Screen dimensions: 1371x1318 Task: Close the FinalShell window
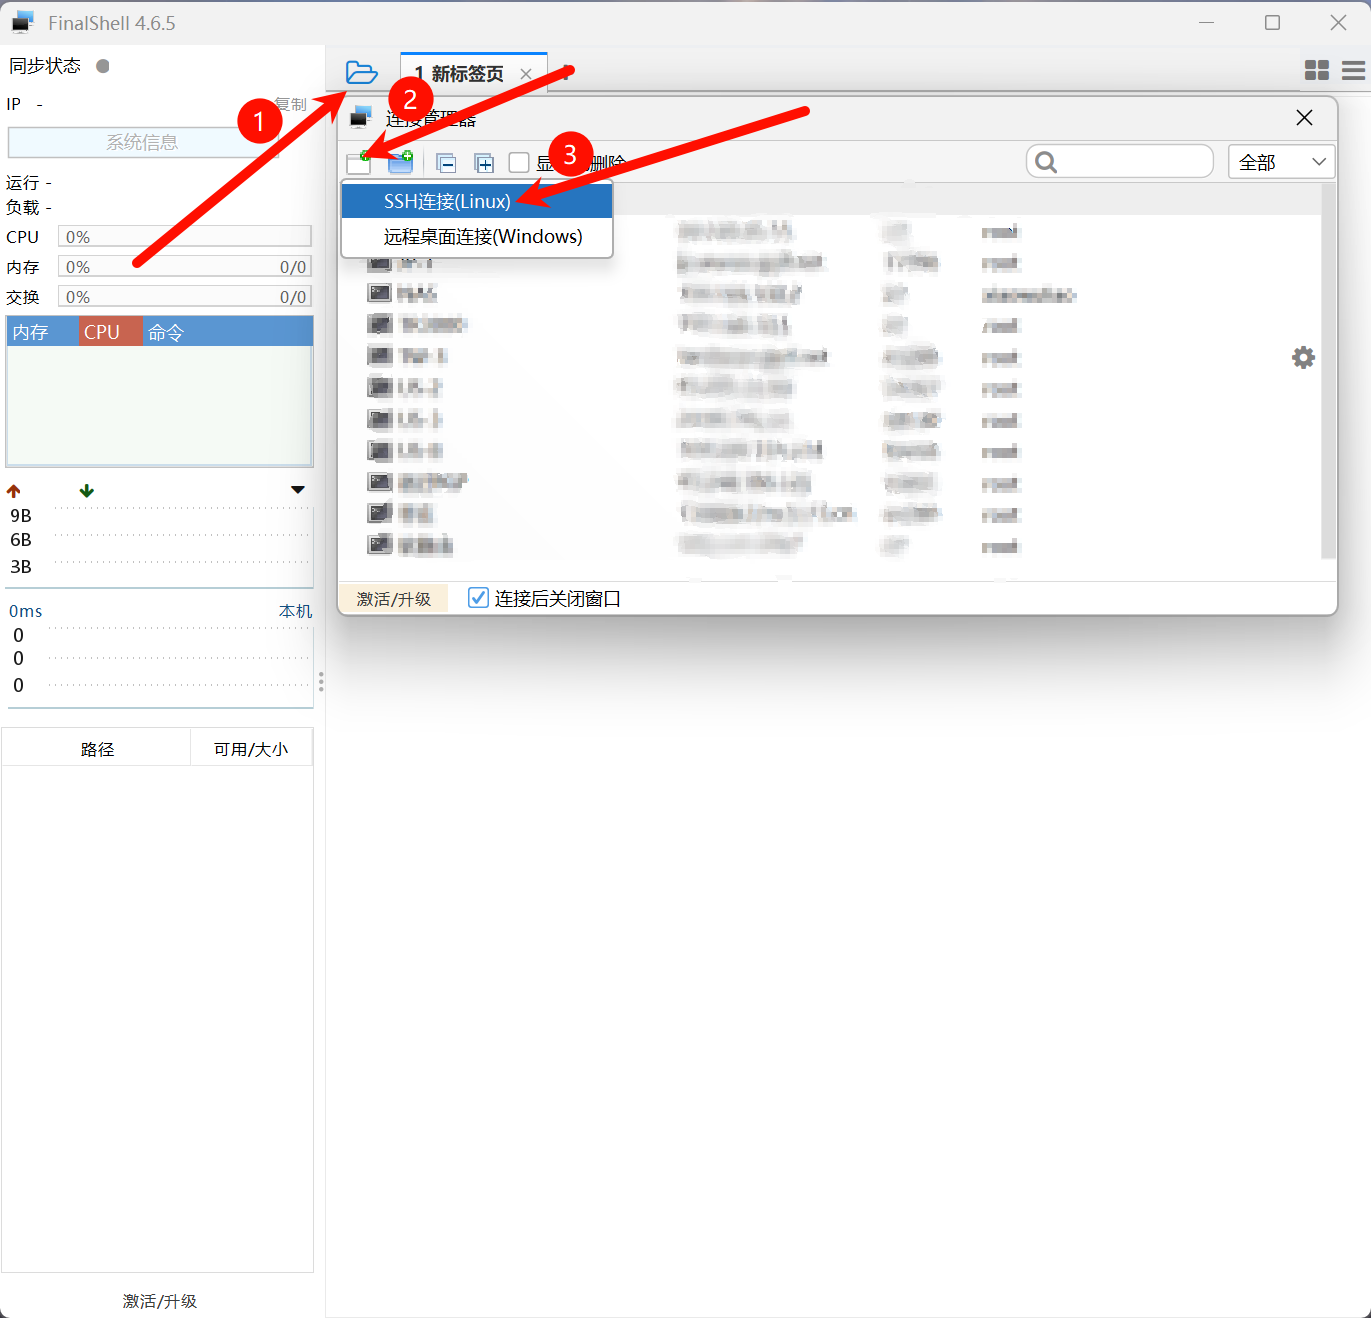tap(1338, 22)
